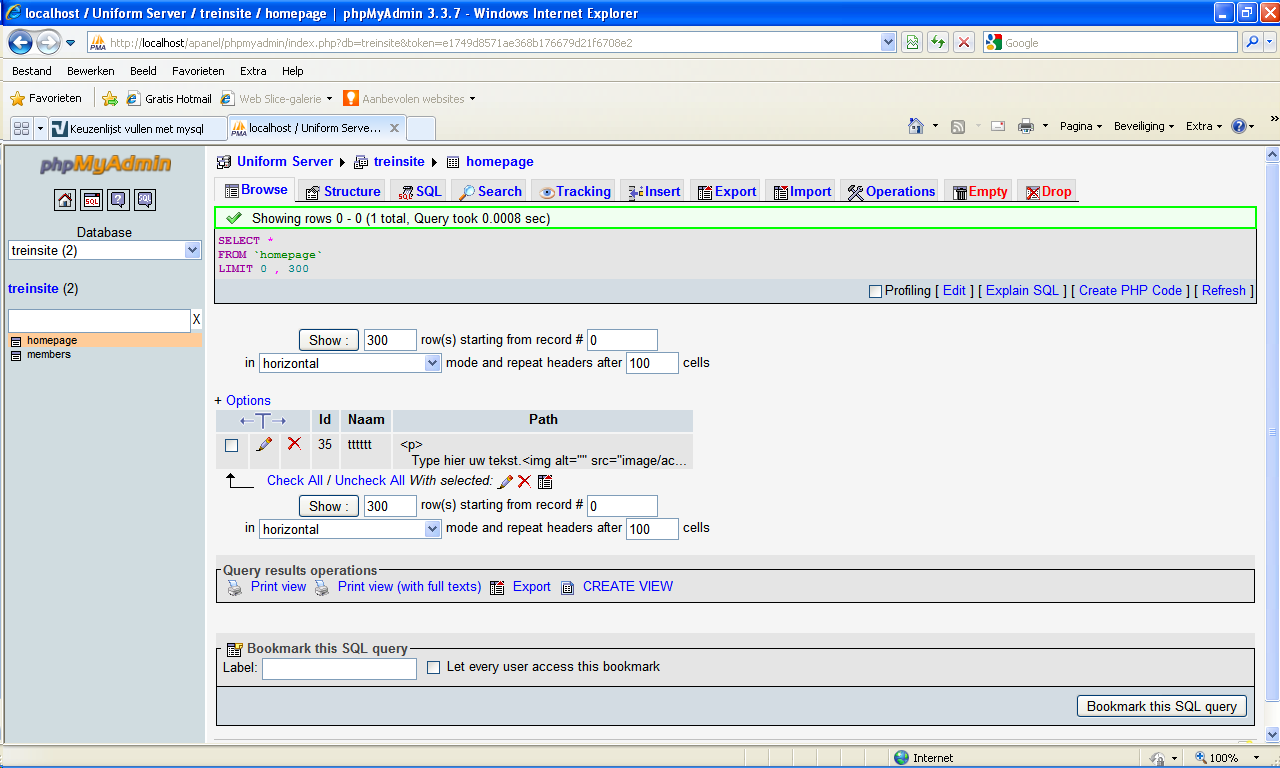The width and height of the screenshot is (1280, 768).
Task: Open the SQL query window icon
Action: click(92, 200)
